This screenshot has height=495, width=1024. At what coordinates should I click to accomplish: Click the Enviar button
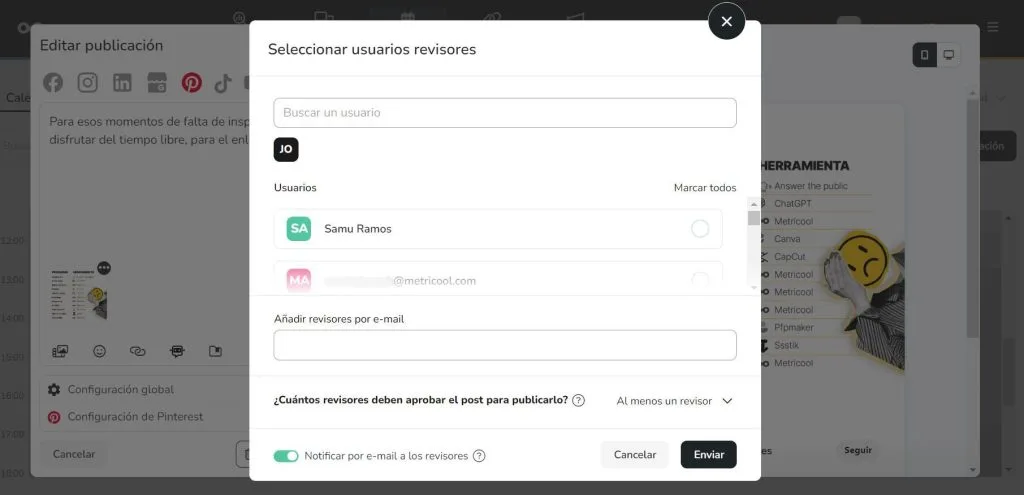[709, 455]
